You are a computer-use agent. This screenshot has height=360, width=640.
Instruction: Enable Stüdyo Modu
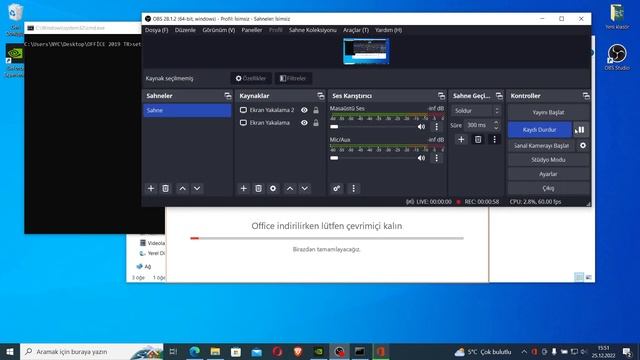(x=548, y=160)
